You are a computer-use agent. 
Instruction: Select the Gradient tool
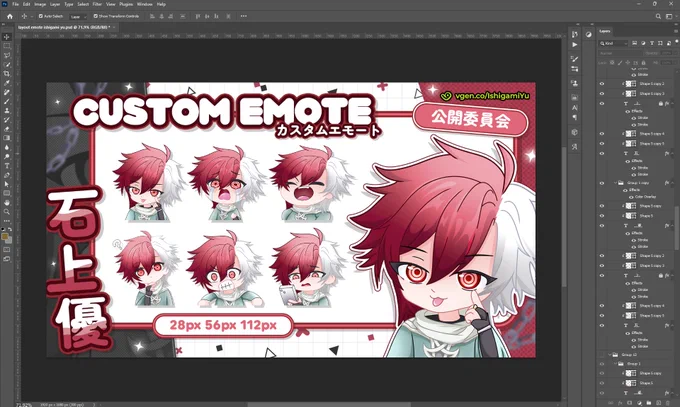[7, 138]
